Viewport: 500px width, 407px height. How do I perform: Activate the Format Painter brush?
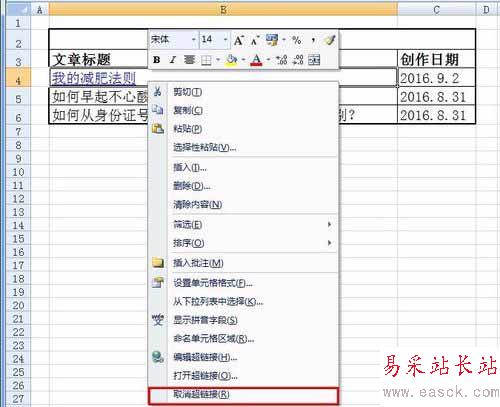[329, 40]
